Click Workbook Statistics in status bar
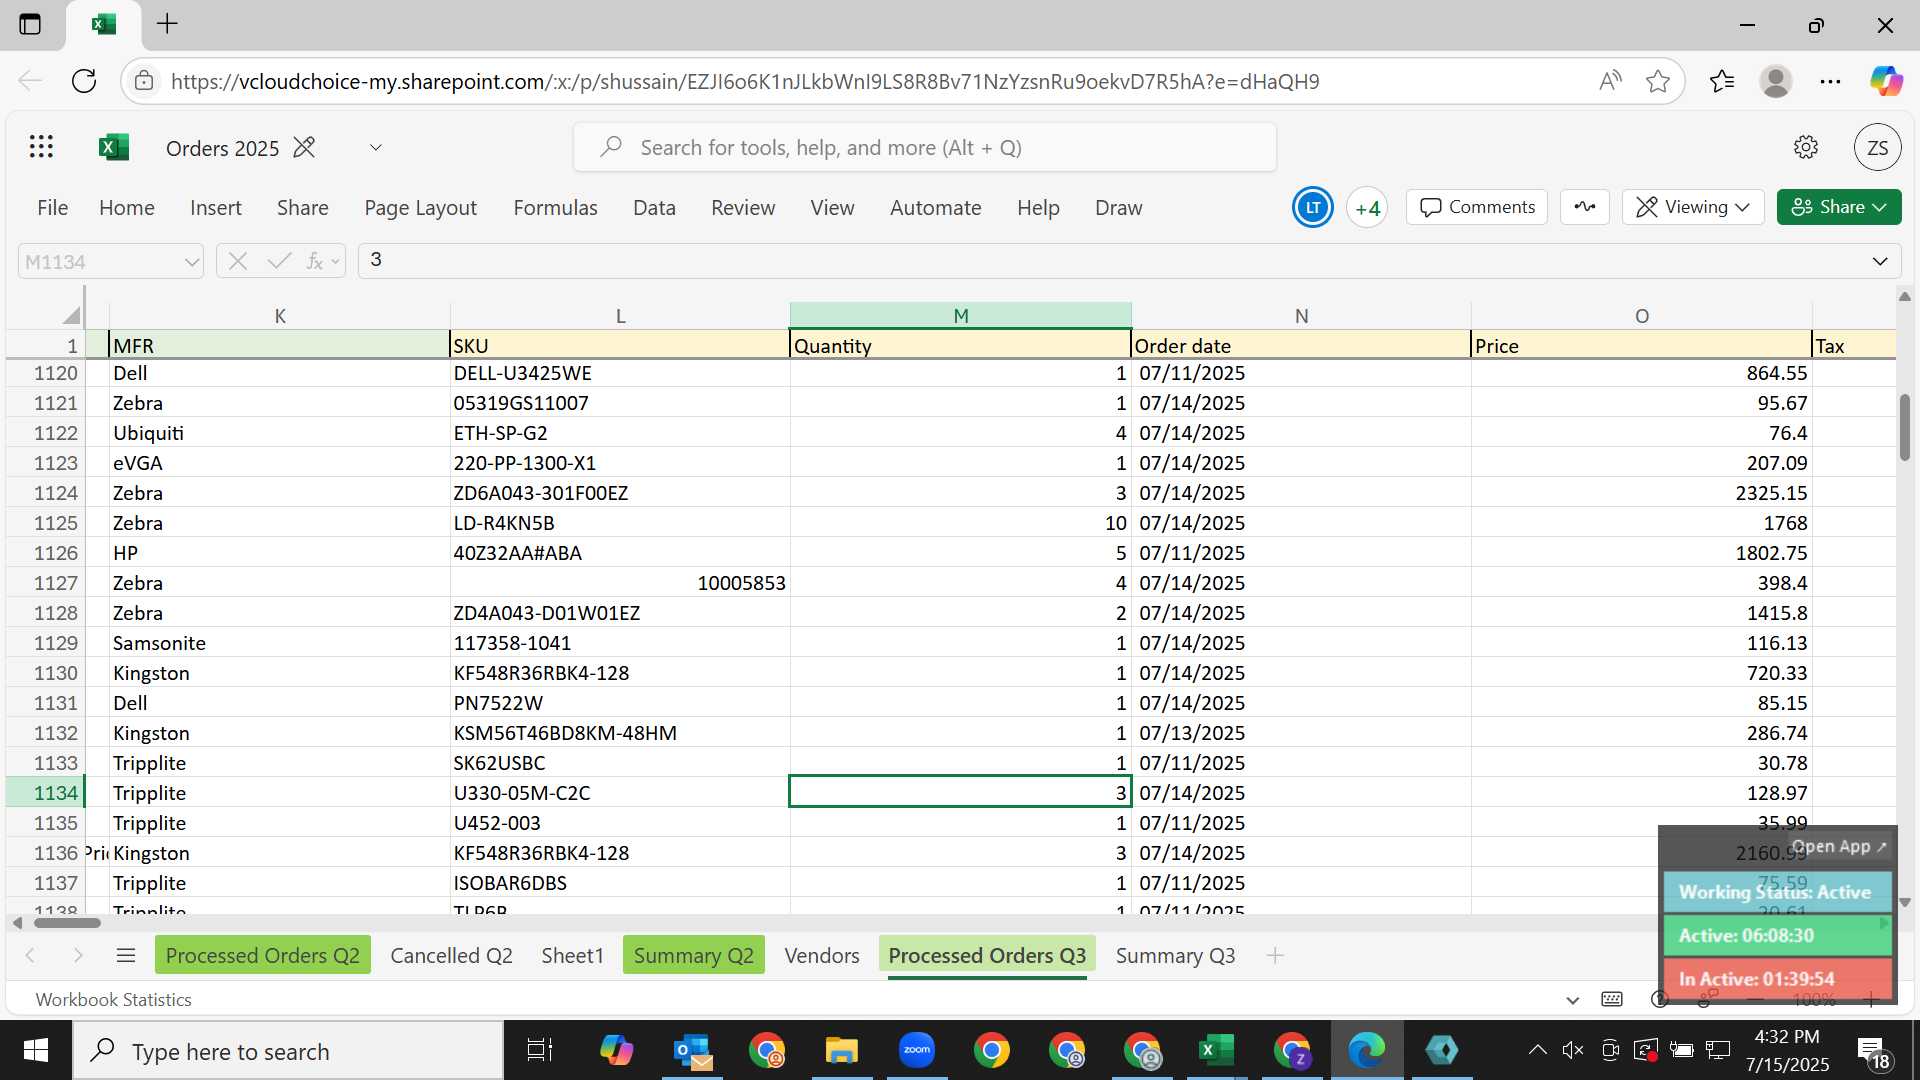The height and width of the screenshot is (1080, 1920). pyautogui.click(x=113, y=999)
